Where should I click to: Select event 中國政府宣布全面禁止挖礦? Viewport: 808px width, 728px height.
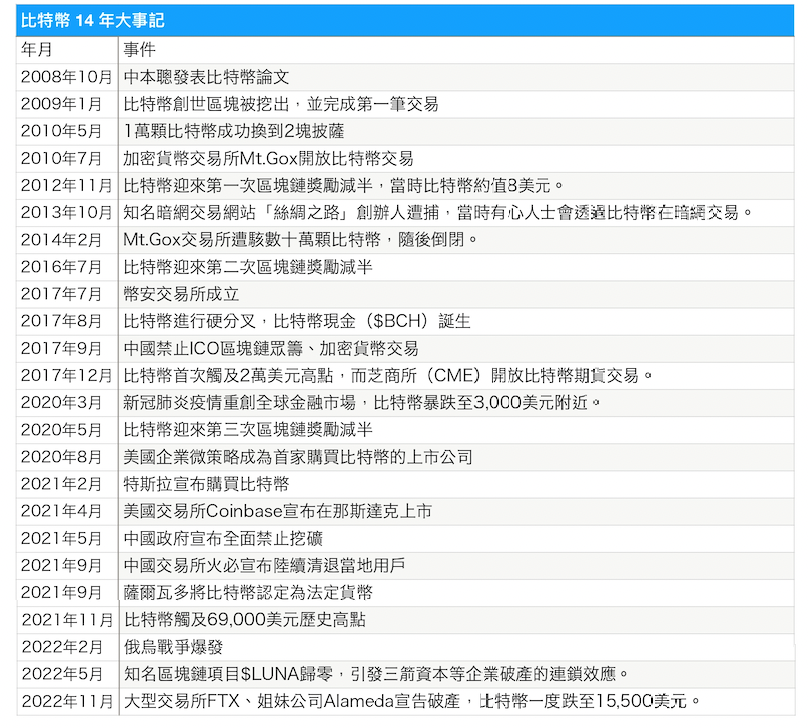(223, 539)
